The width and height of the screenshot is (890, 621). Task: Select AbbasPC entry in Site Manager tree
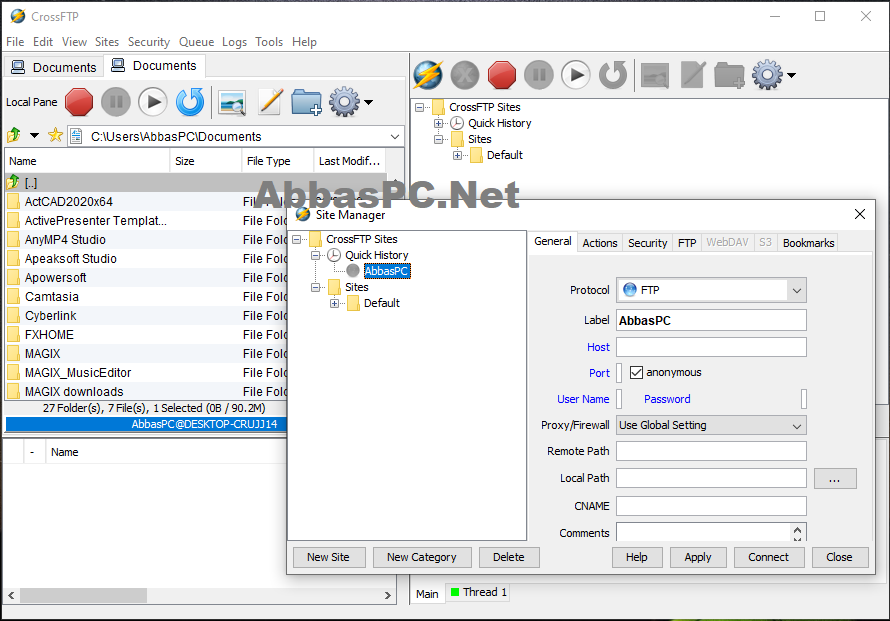[387, 271]
